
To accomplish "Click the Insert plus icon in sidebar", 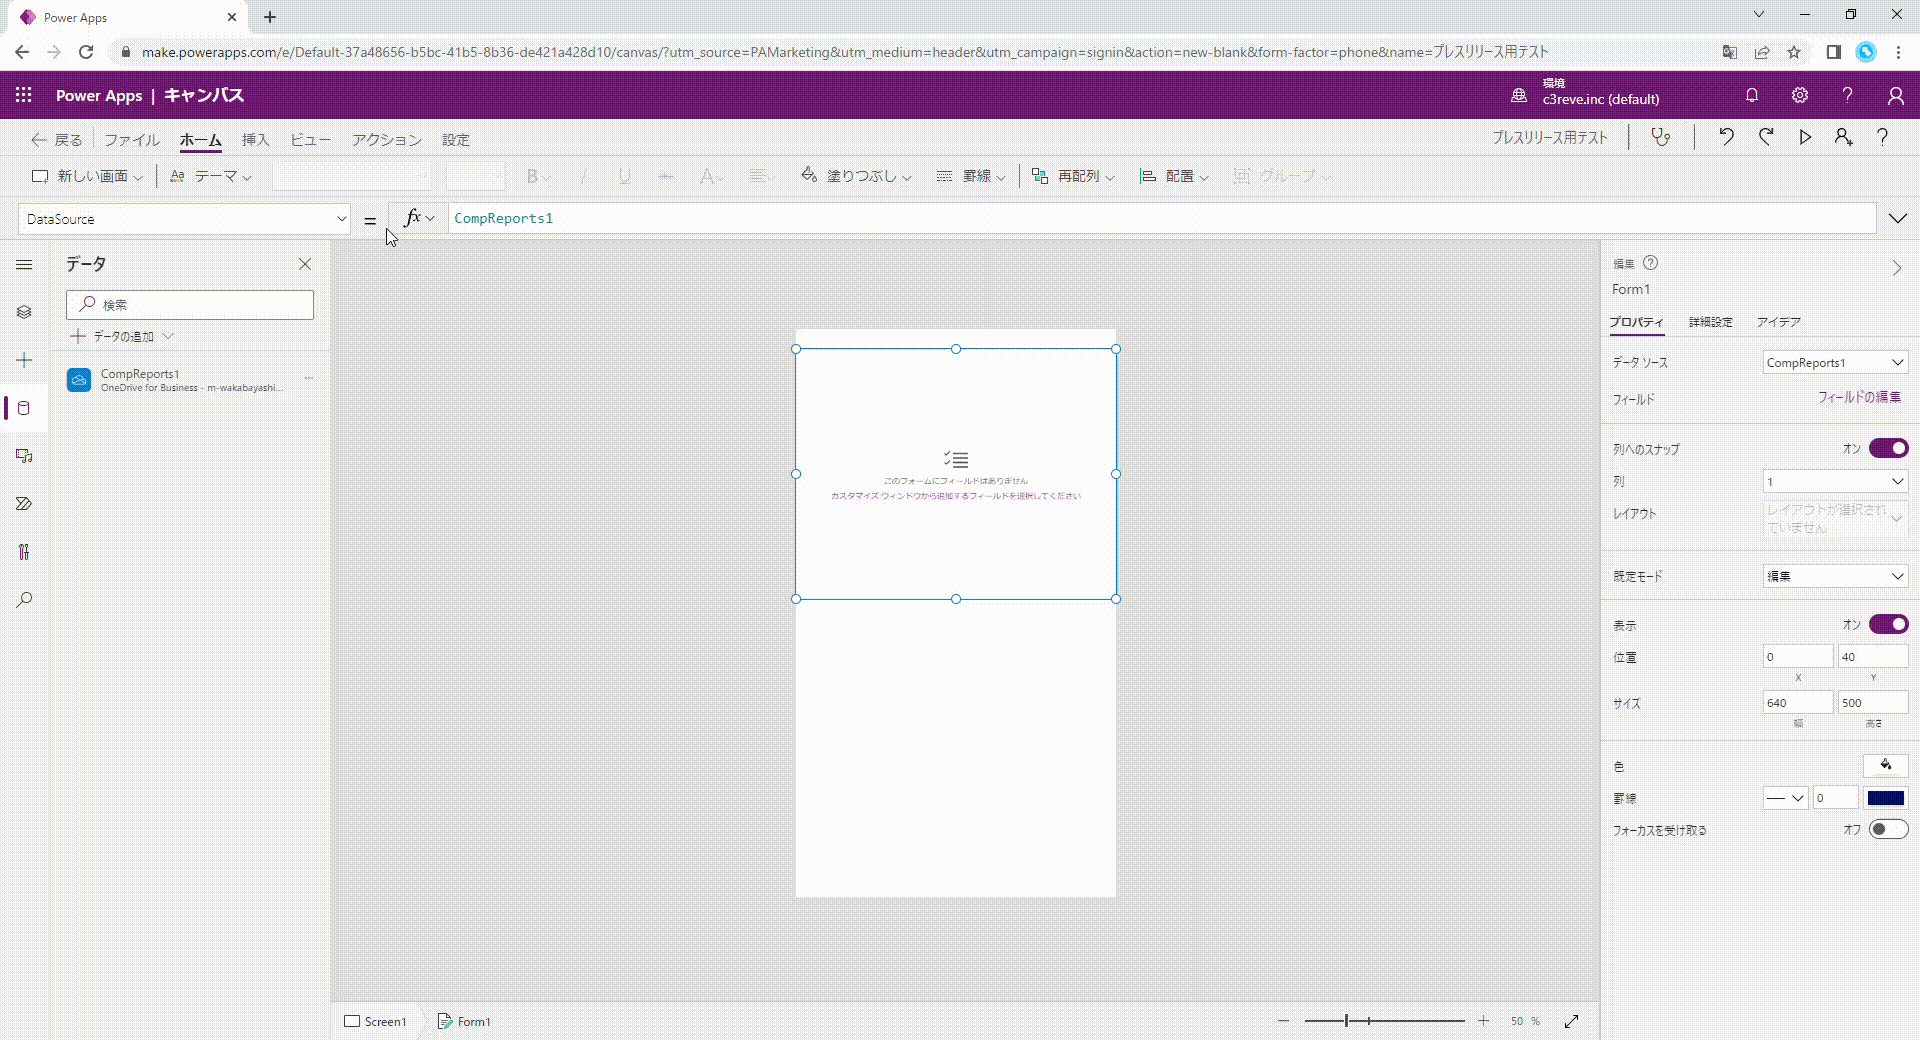I will pyautogui.click(x=24, y=360).
